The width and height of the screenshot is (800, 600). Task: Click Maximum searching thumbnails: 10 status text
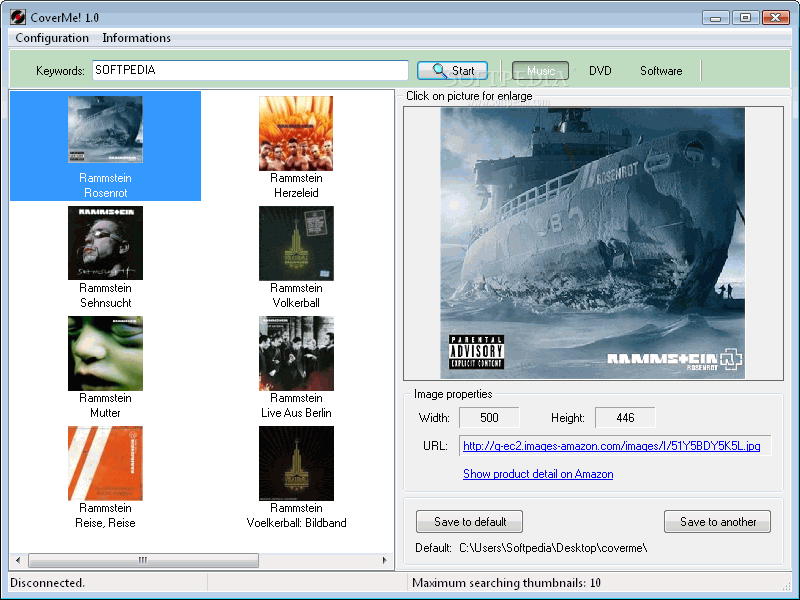pyautogui.click(x=506, y=583)
